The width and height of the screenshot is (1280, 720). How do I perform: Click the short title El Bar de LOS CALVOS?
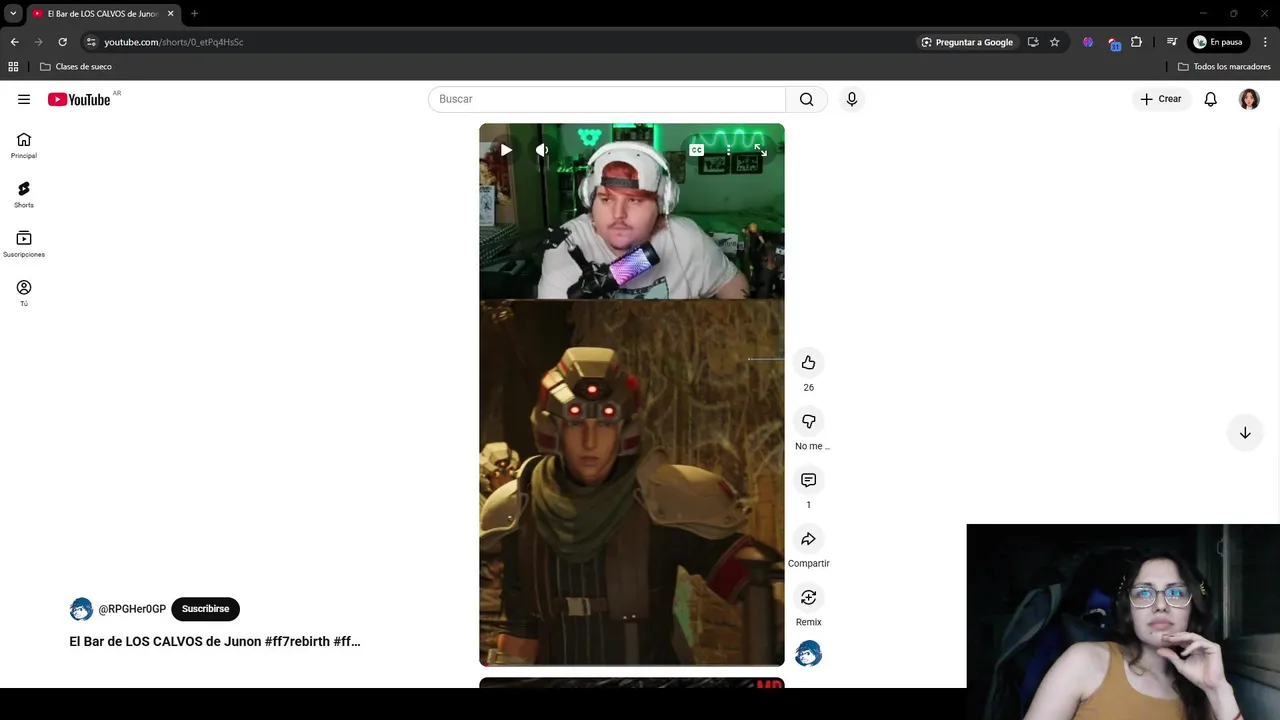pos(215,642)
